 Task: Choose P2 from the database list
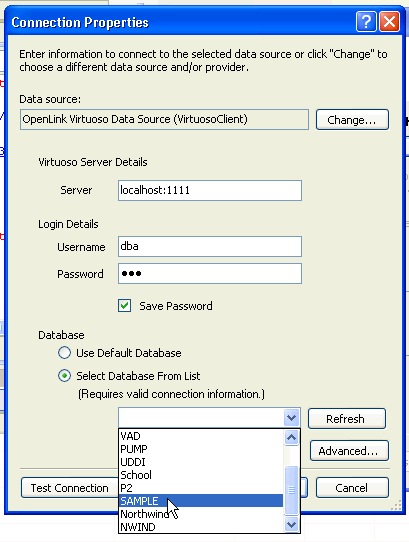click(201, 488)
